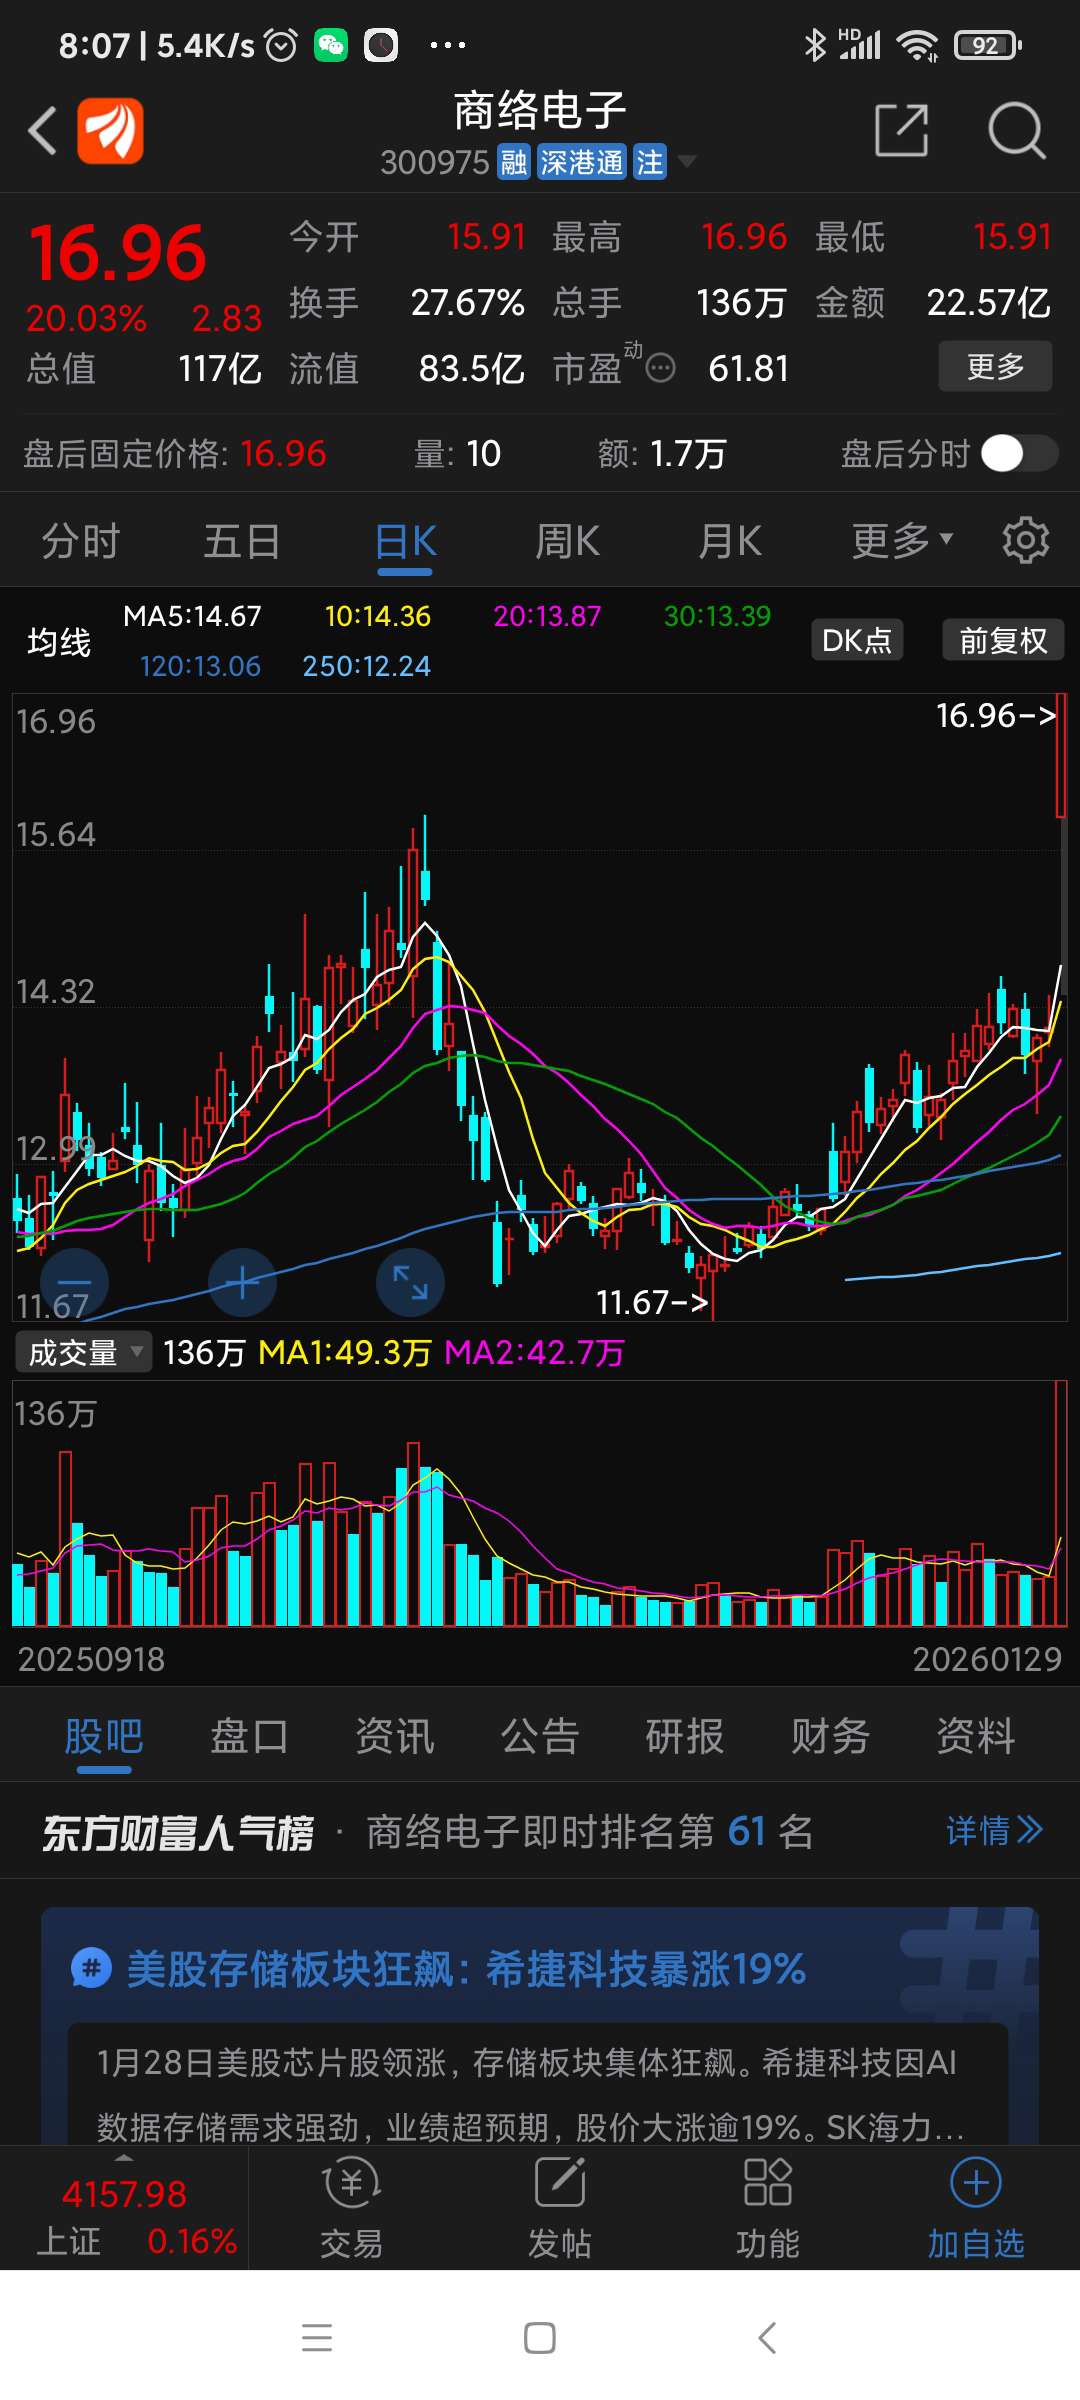Switch to 月K chart tab
This screenshot has height=2400, width=1080.
[x=730, y=541]
